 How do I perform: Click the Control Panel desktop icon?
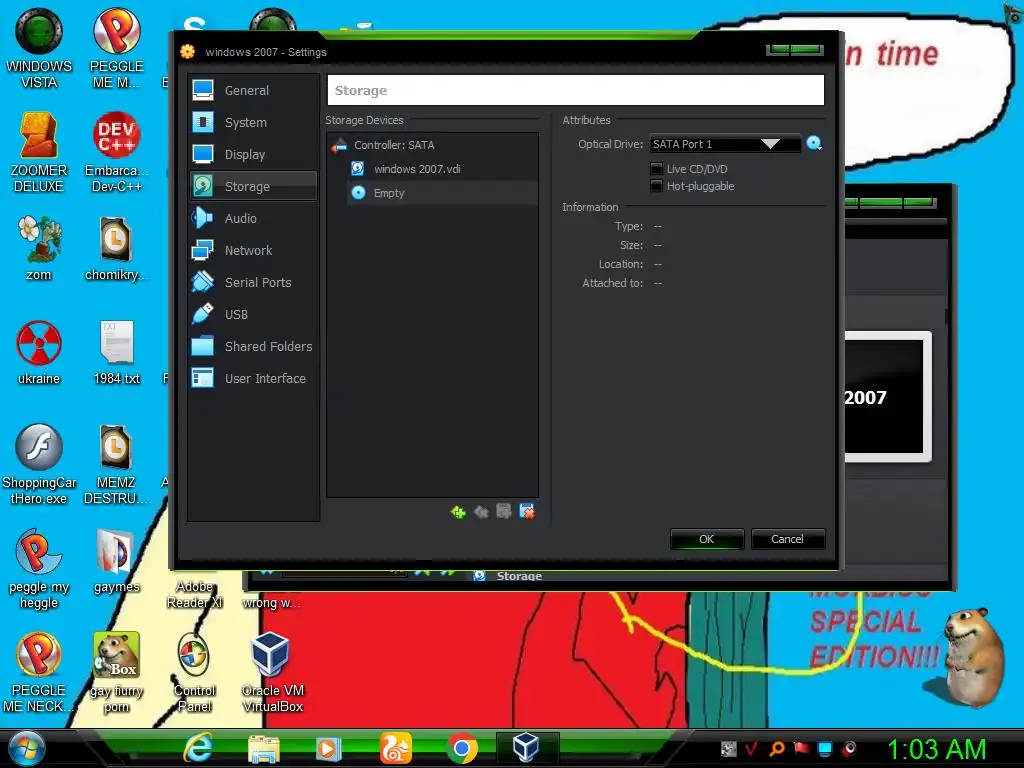click(194, 673)
